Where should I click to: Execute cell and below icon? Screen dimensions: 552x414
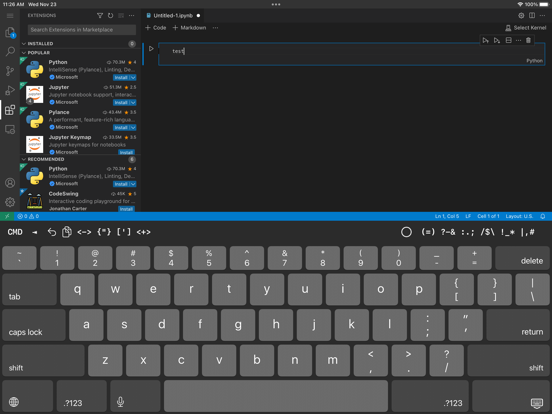pos(497,40)
